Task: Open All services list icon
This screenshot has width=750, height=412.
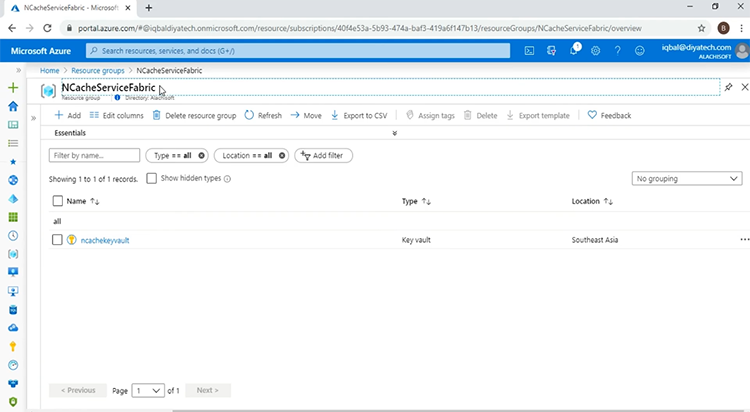Action: coord(13,143)
